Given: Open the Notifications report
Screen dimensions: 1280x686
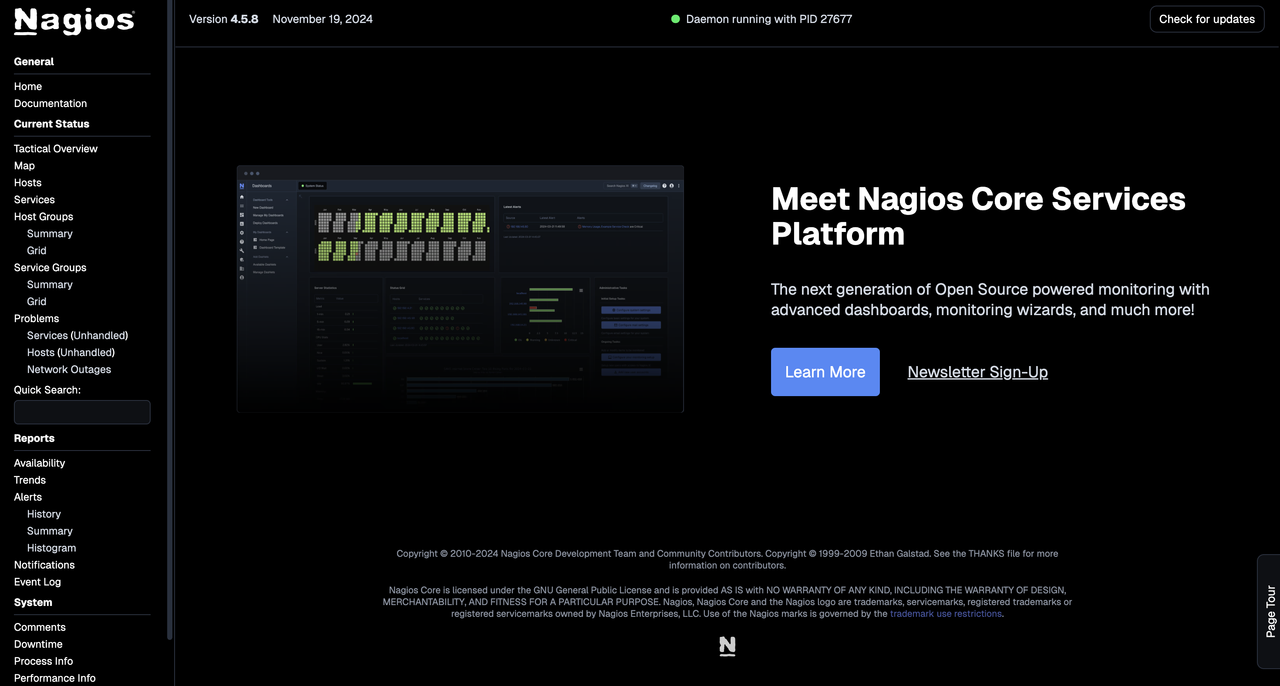Looking at the screenshot, I should [x=44, y=565].
